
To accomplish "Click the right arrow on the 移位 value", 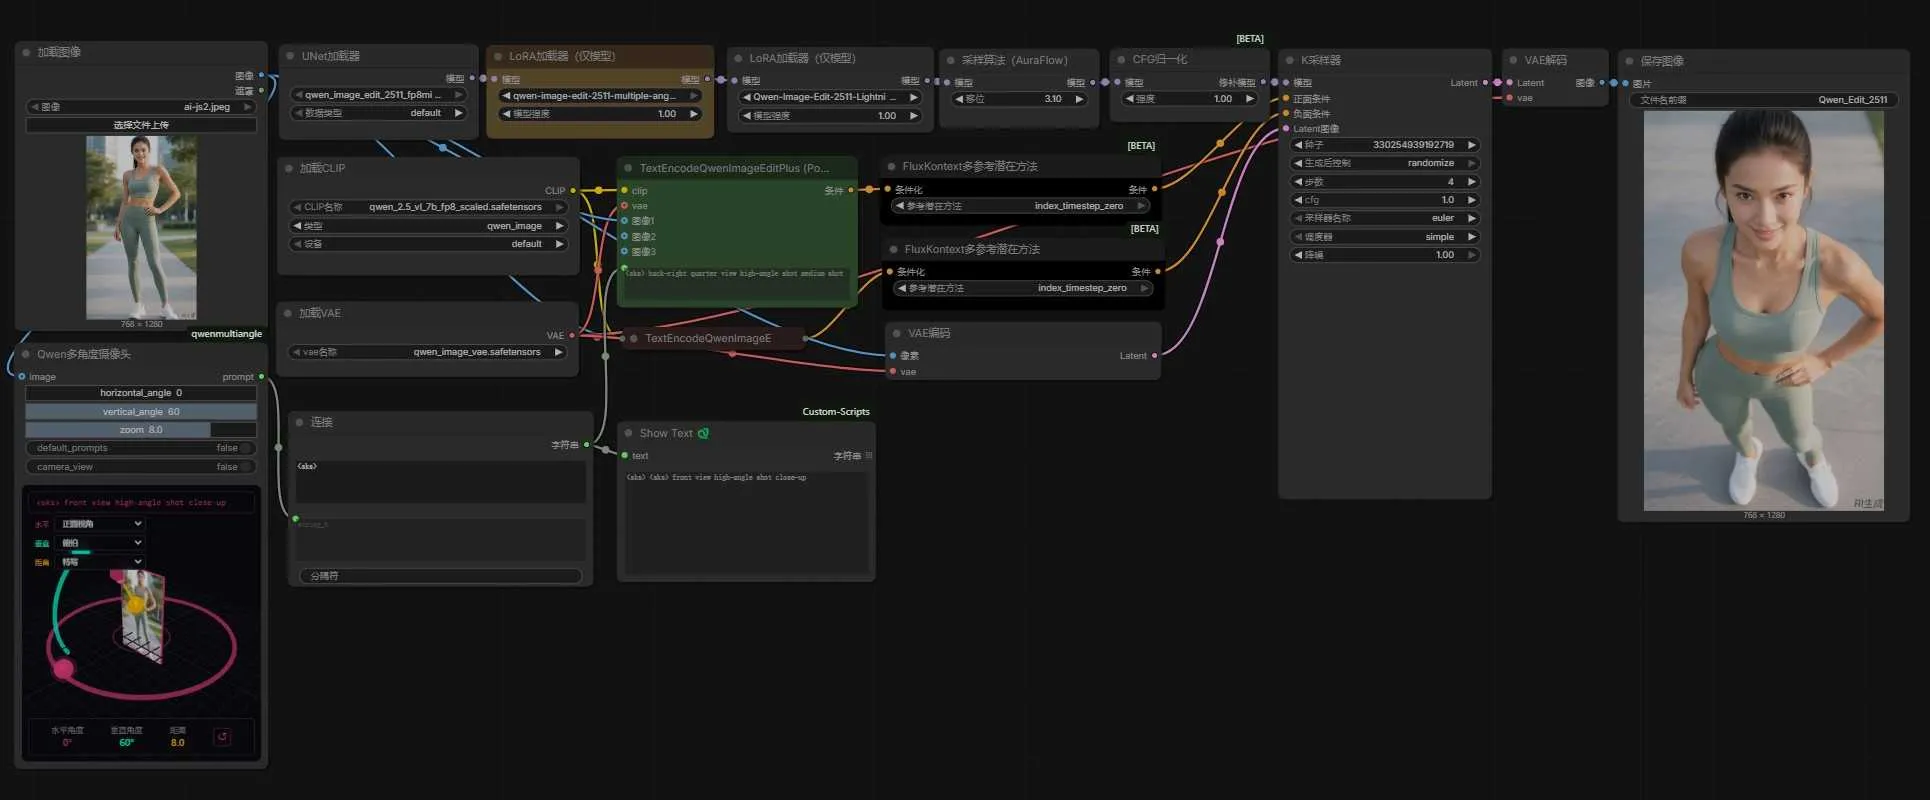I will click(x=1079, y=99).
